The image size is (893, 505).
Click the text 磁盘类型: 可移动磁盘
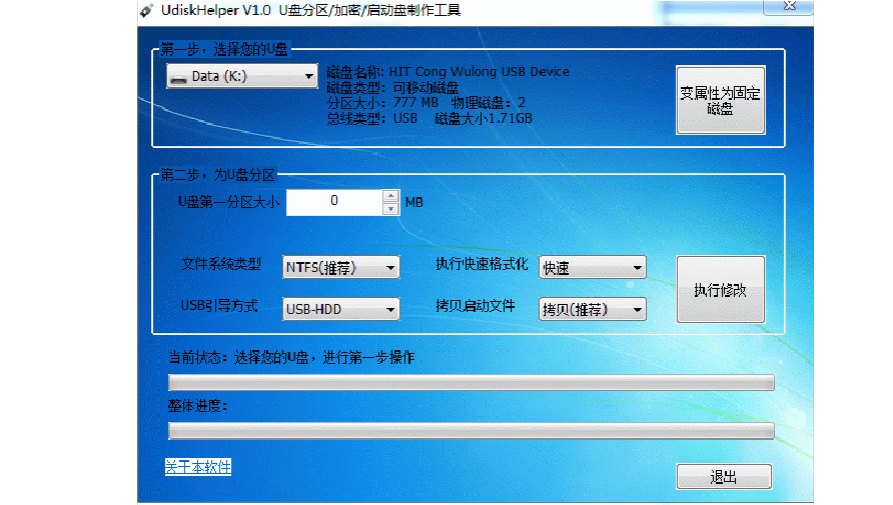click(x=393, y=88)
